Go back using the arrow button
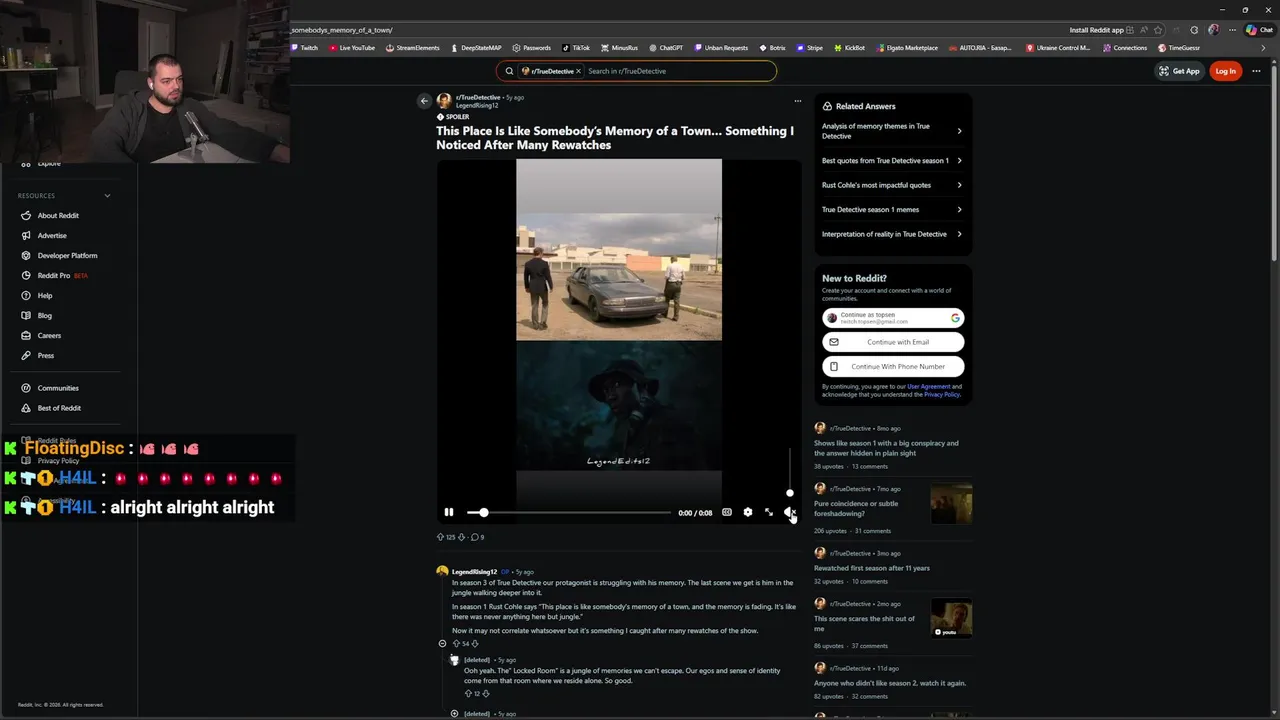Screen dimensions: 1280x720 [x=424, y=101]
